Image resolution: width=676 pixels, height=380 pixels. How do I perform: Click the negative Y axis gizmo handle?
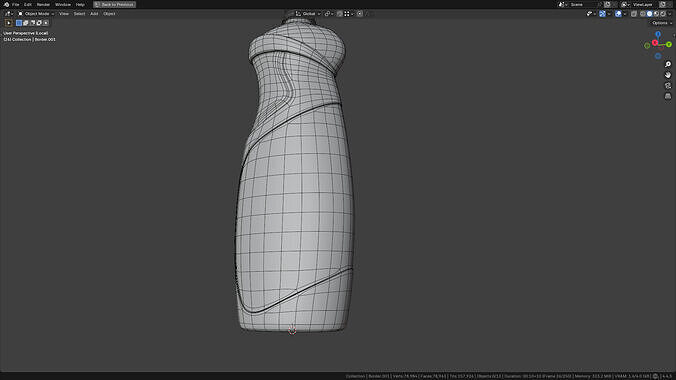pyautogui.click(x=647, y=45)
